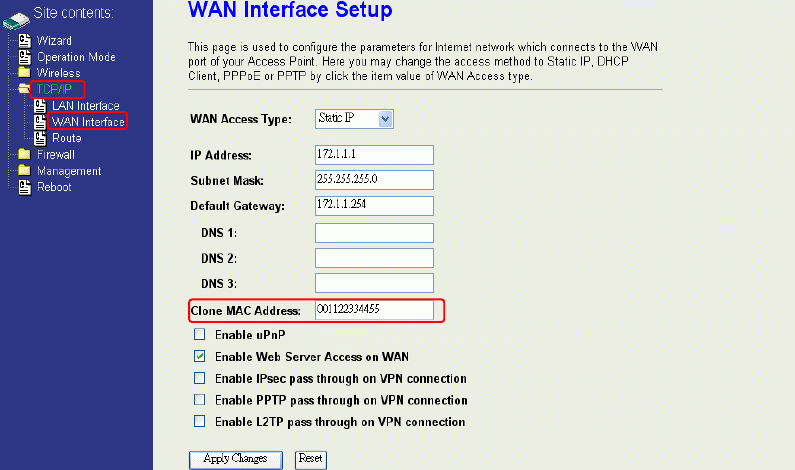
Task: Expand the Management menu entry
Action: coord(69,171)
